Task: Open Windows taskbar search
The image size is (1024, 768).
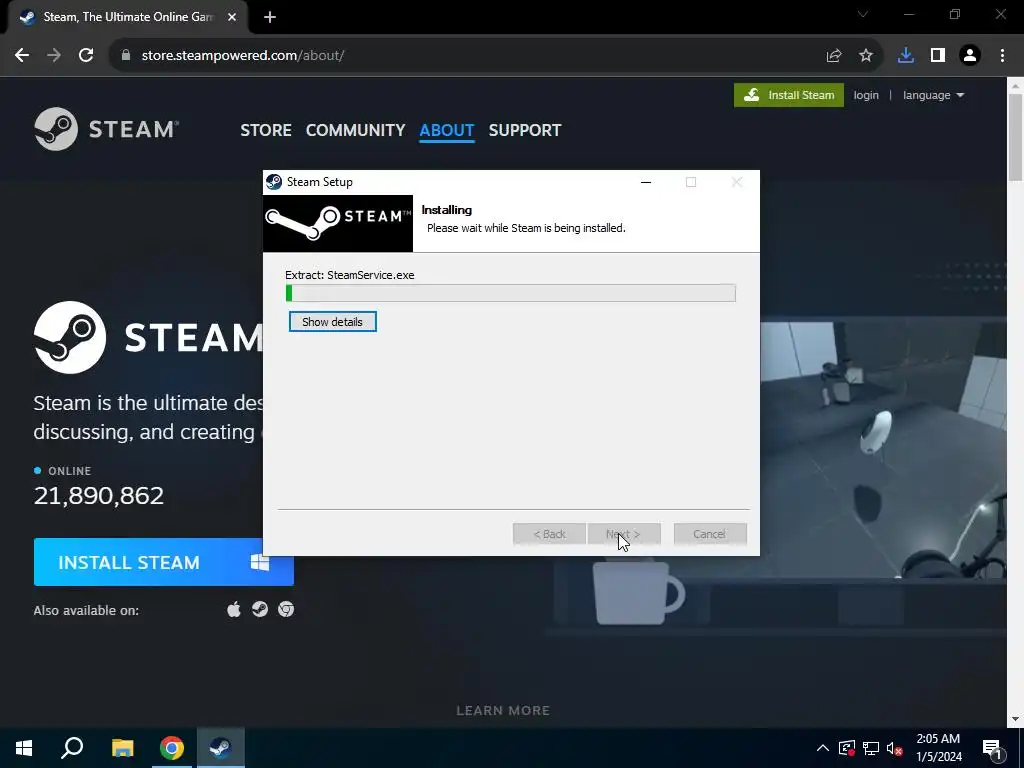Action: [72, 748]
